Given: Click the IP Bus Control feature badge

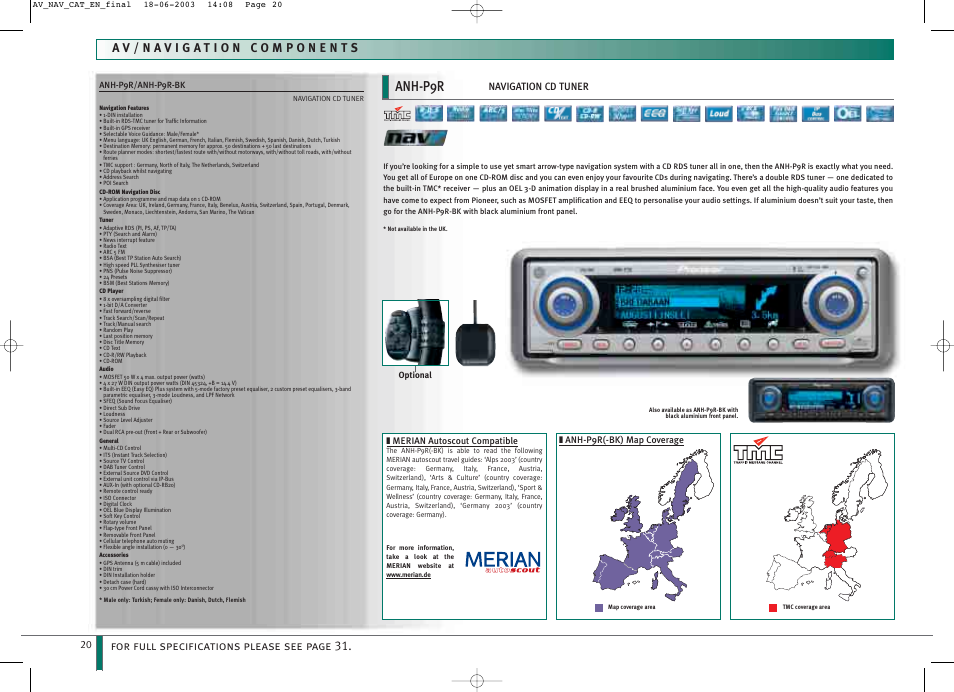Looking at the screenshot, I should [x=815, y=114].
